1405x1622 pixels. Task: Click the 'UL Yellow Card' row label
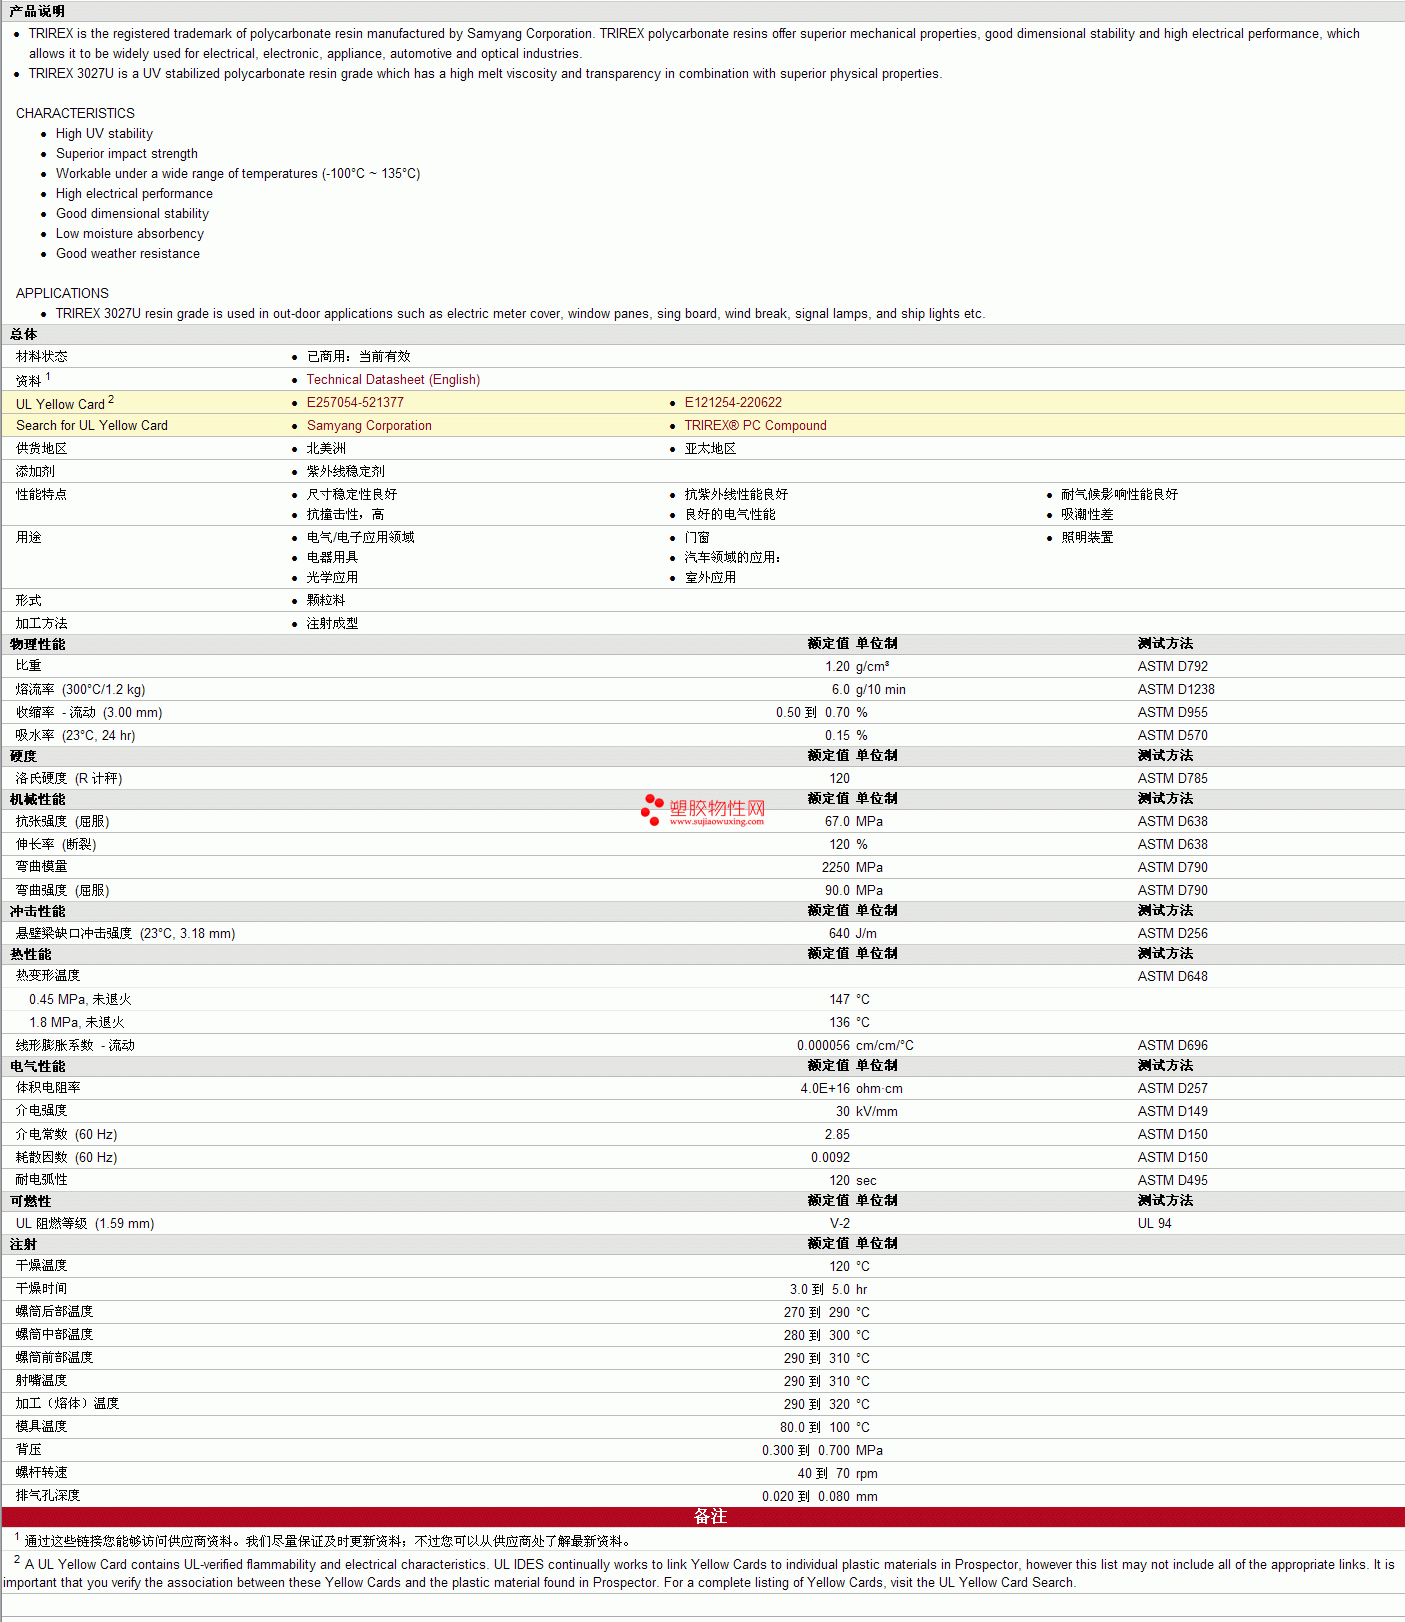60,404
